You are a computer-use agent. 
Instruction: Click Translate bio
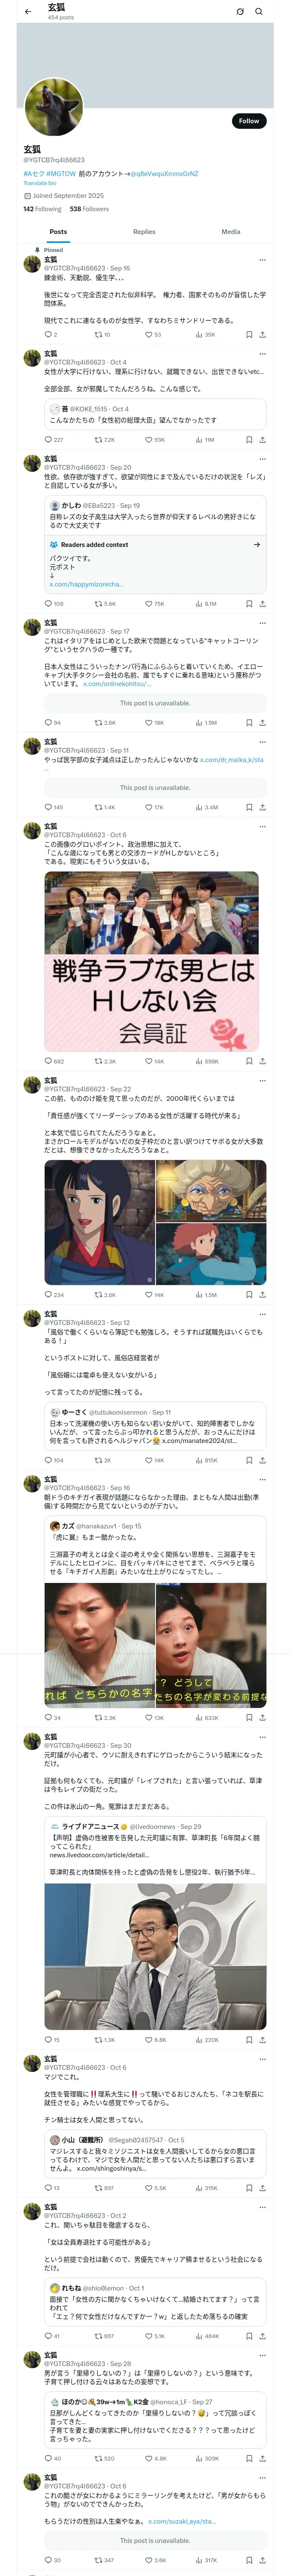coord(40,183)
